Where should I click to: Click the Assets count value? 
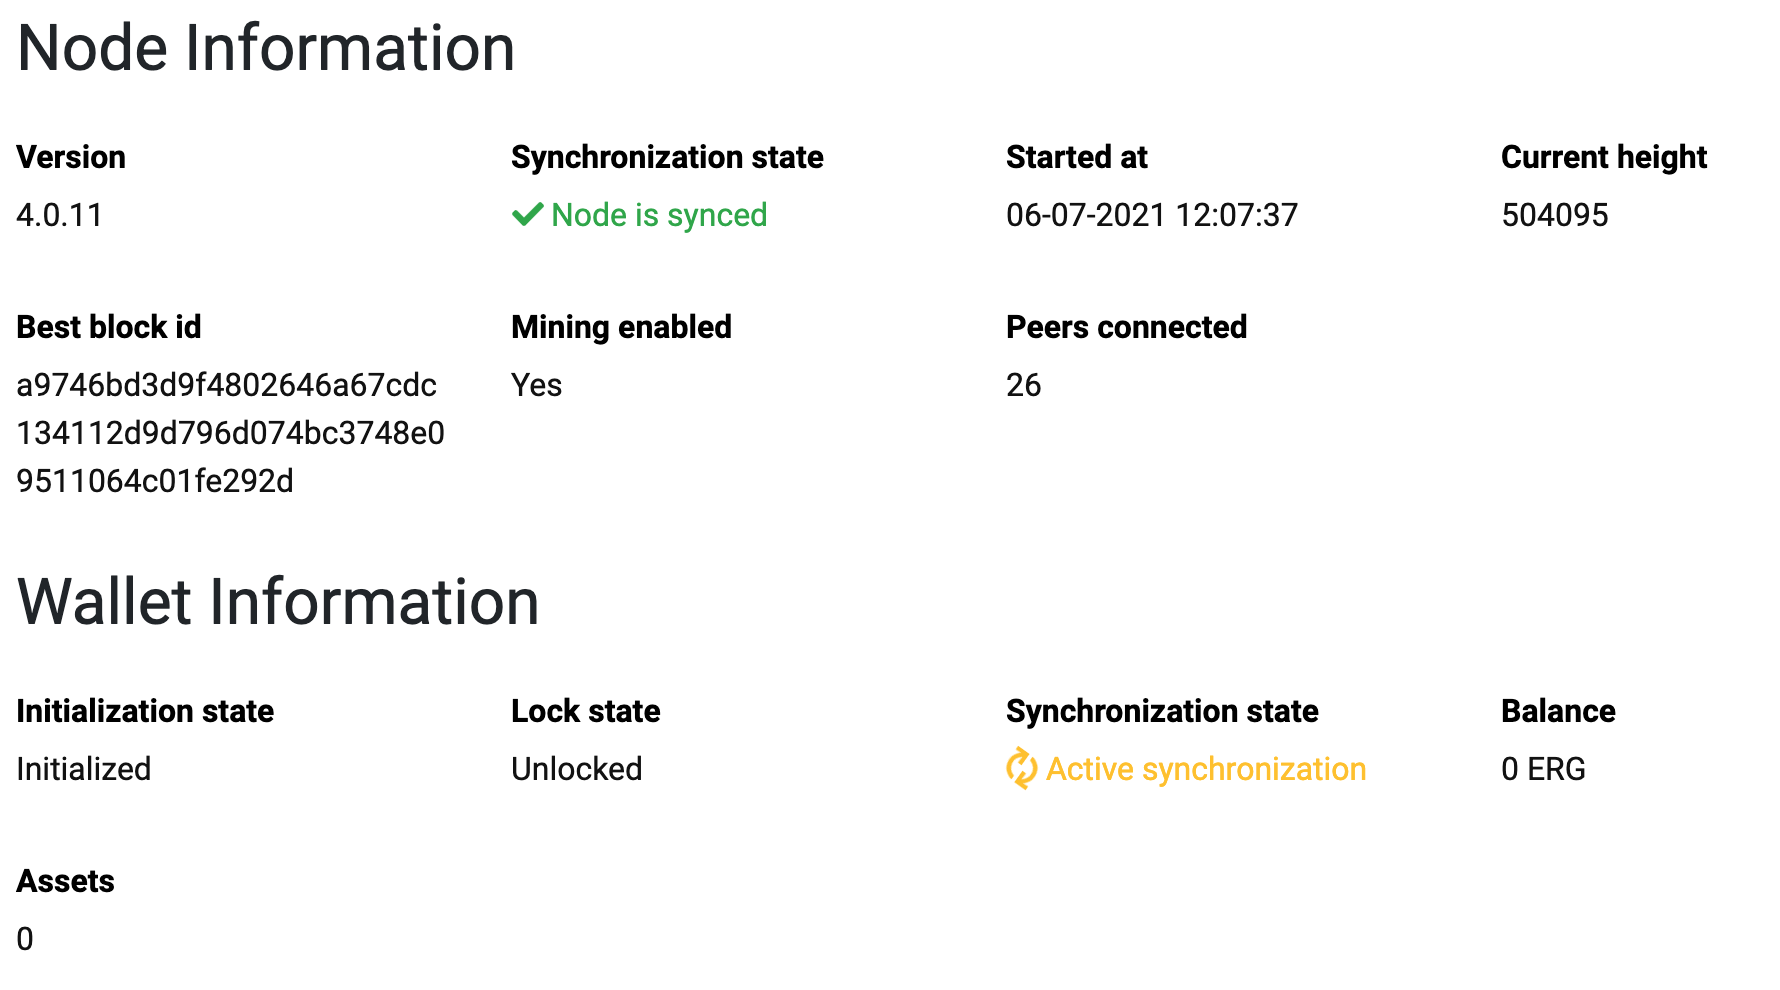tap(25, 939)
